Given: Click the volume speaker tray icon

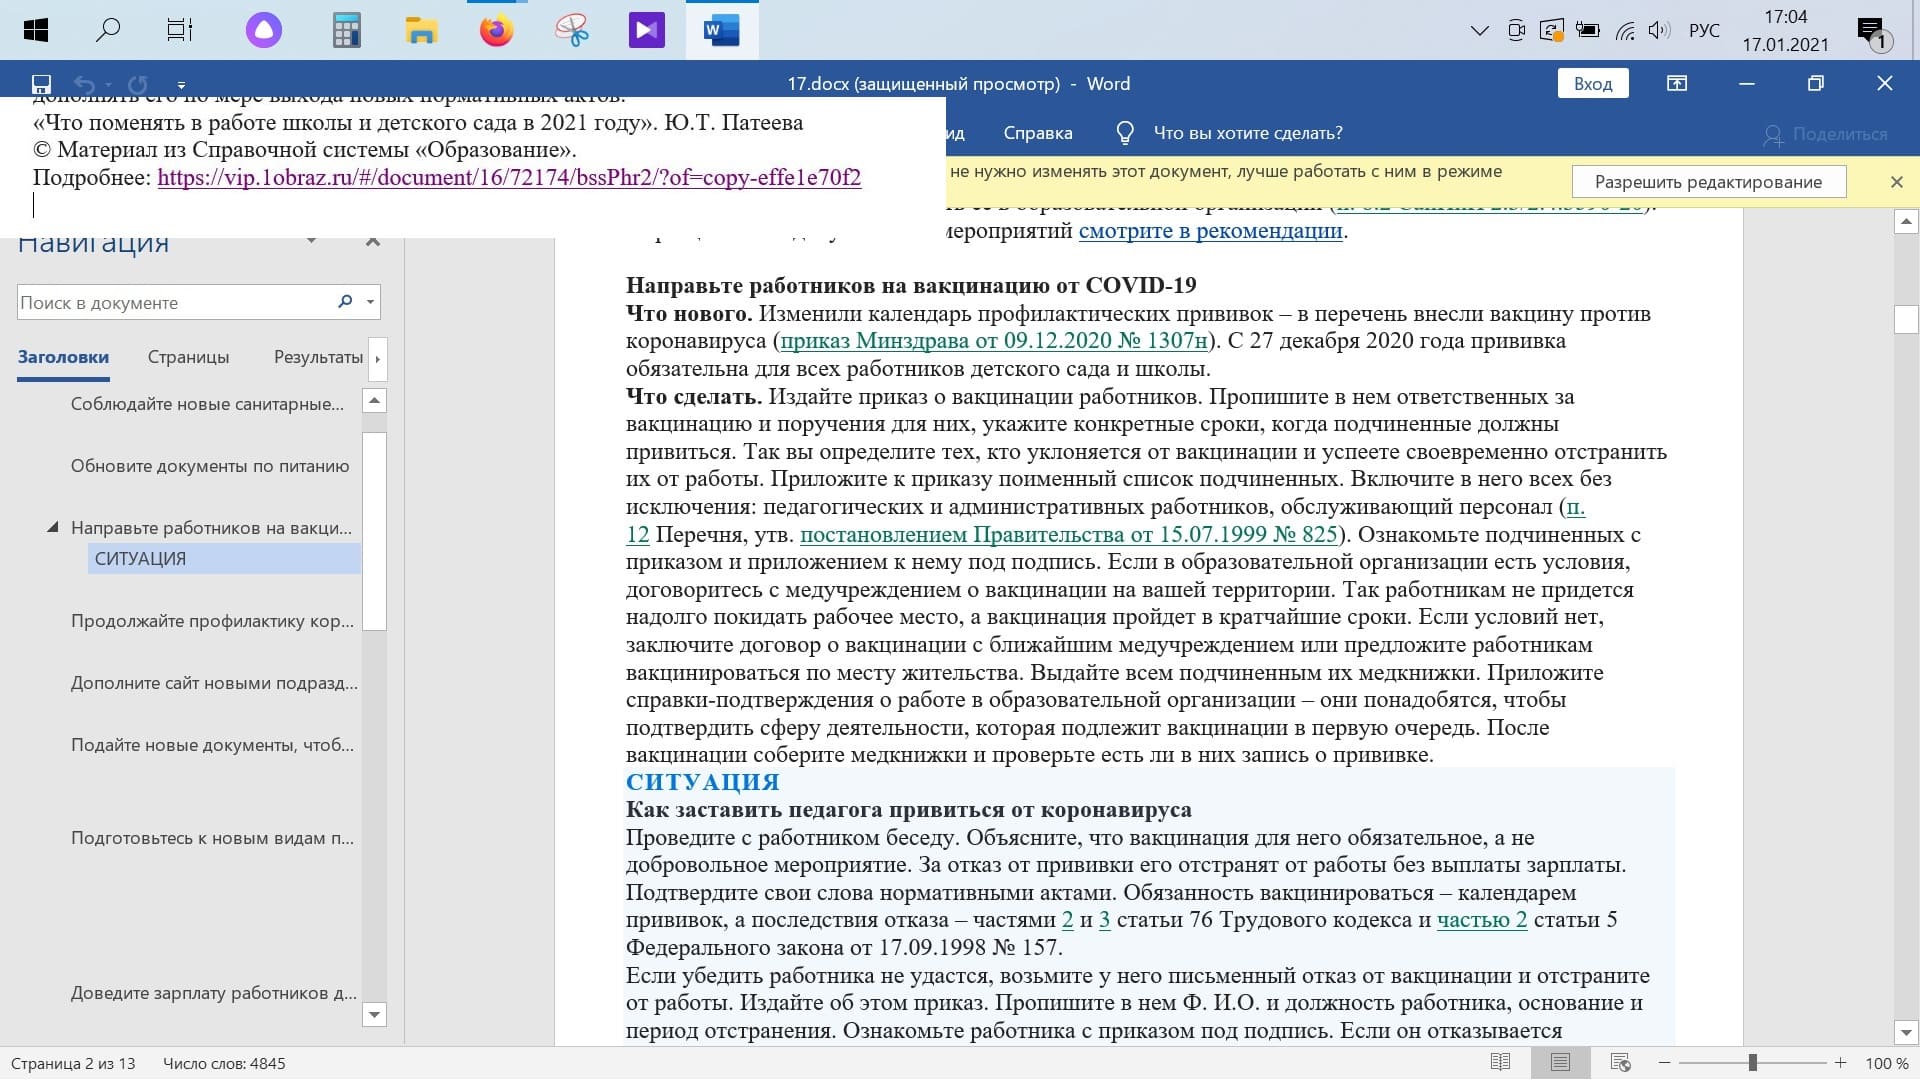Looking at the screenshot, I should (x=1659, y=31).
